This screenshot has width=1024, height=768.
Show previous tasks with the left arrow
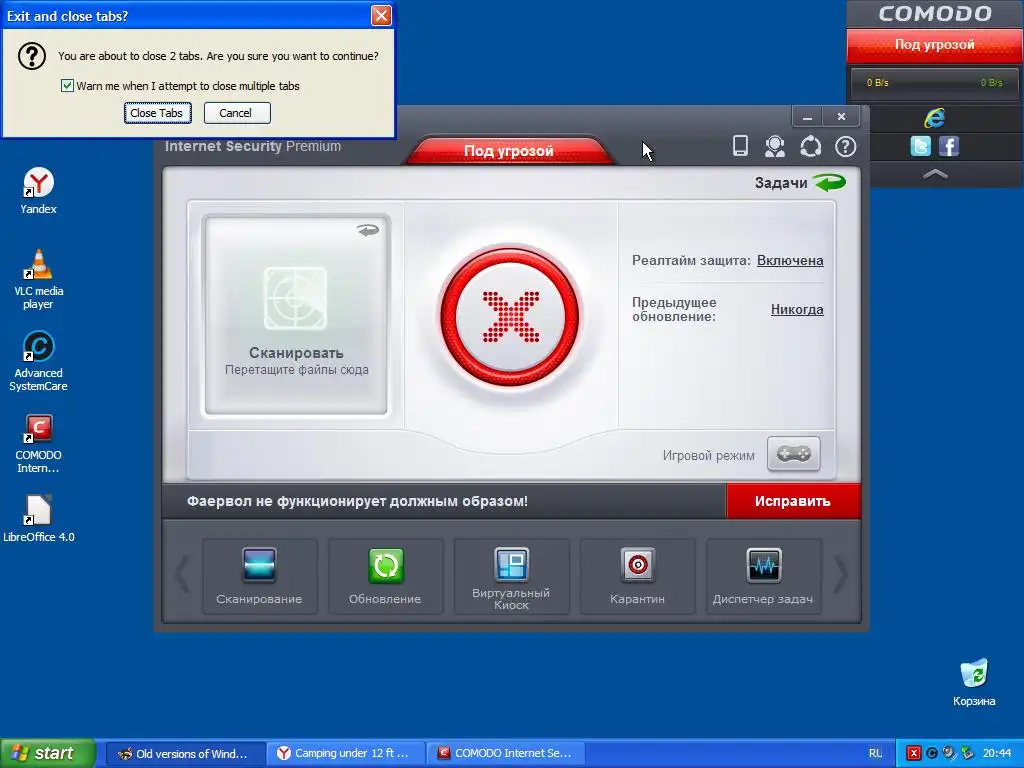coord(182,574)
